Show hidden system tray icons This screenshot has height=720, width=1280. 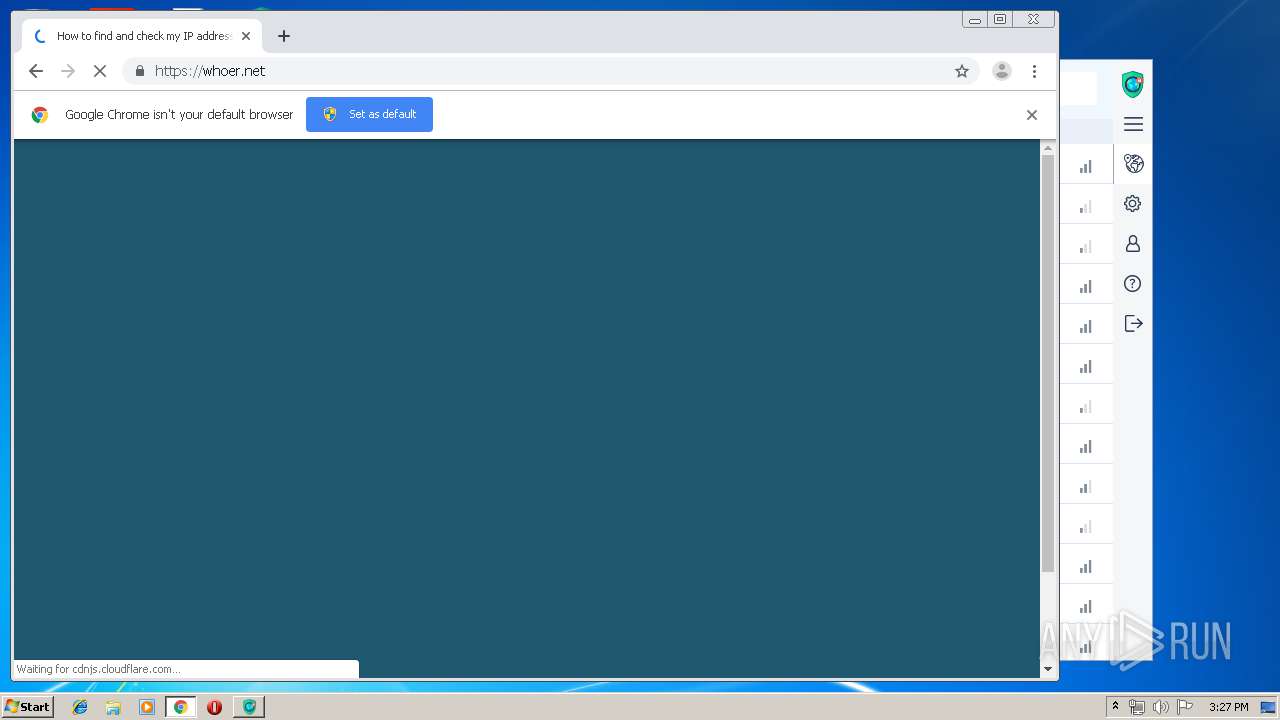coord(1116,707)
